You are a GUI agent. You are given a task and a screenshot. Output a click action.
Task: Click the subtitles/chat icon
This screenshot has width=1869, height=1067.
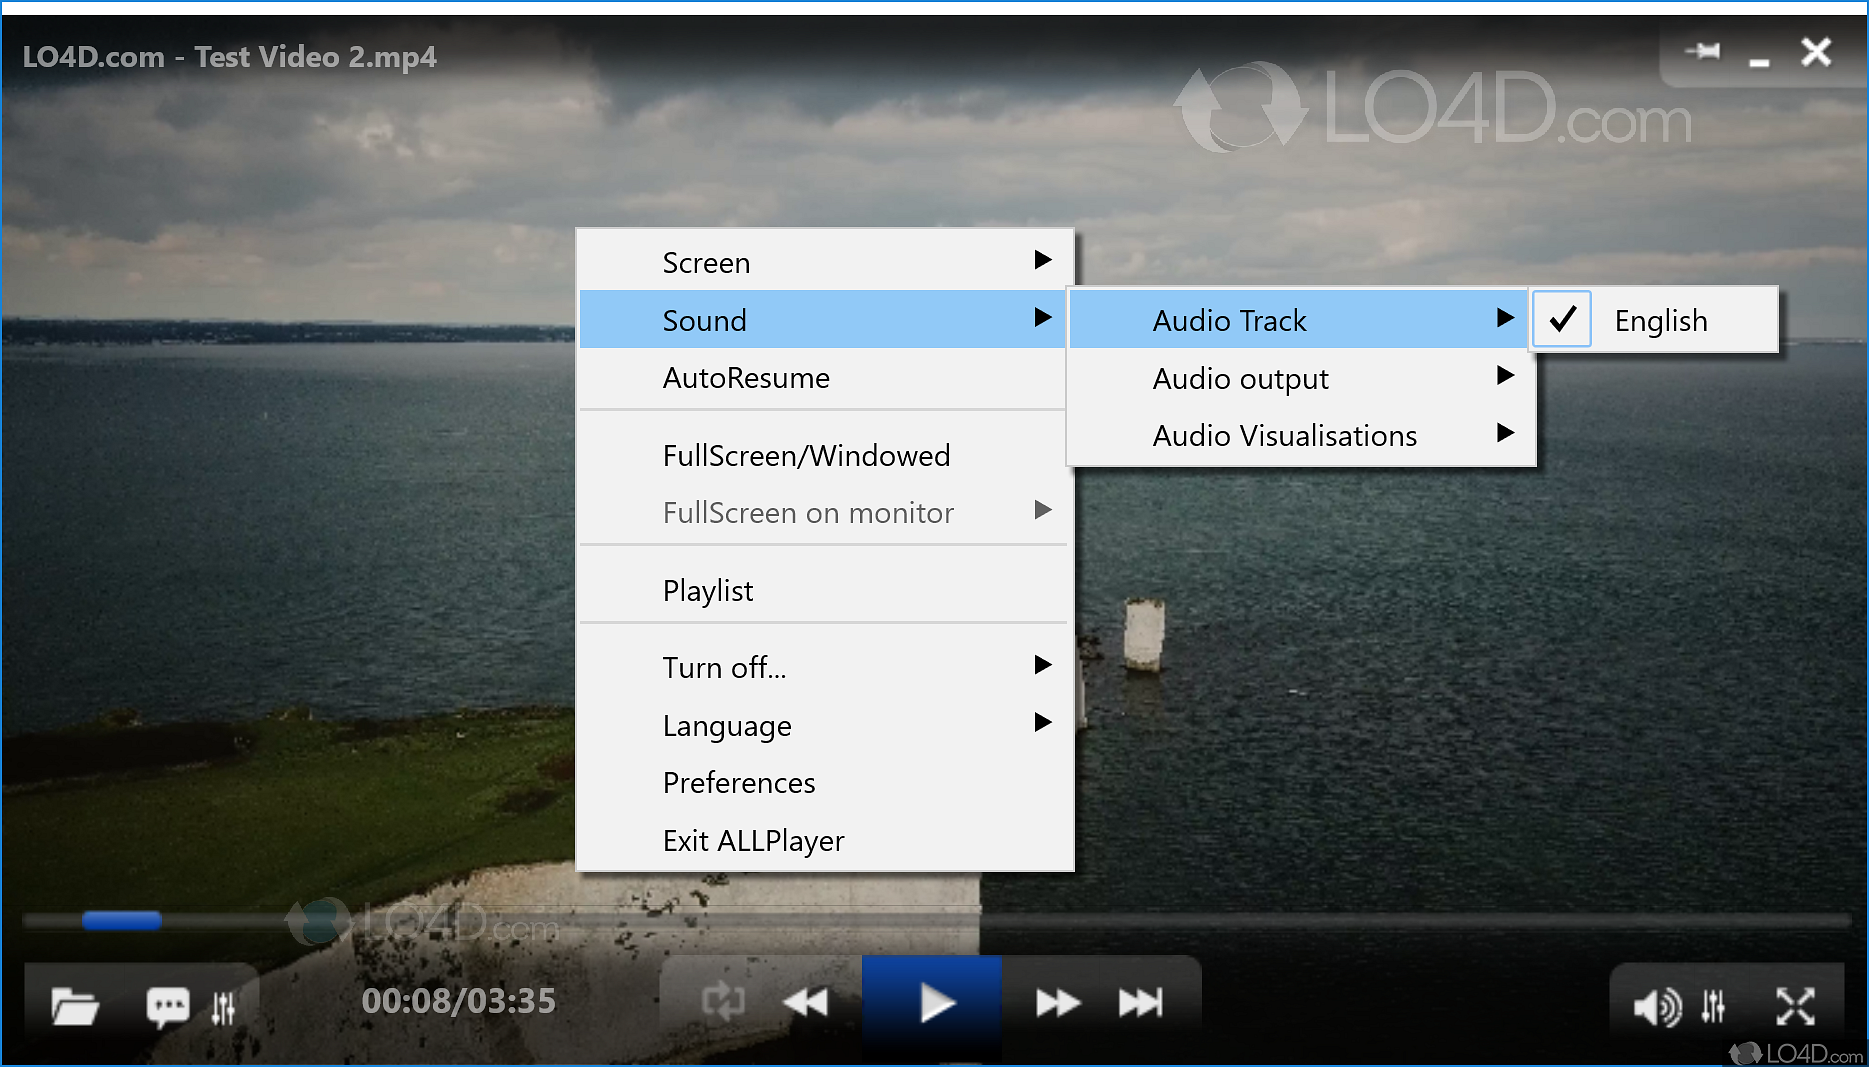click(168, 1005)
